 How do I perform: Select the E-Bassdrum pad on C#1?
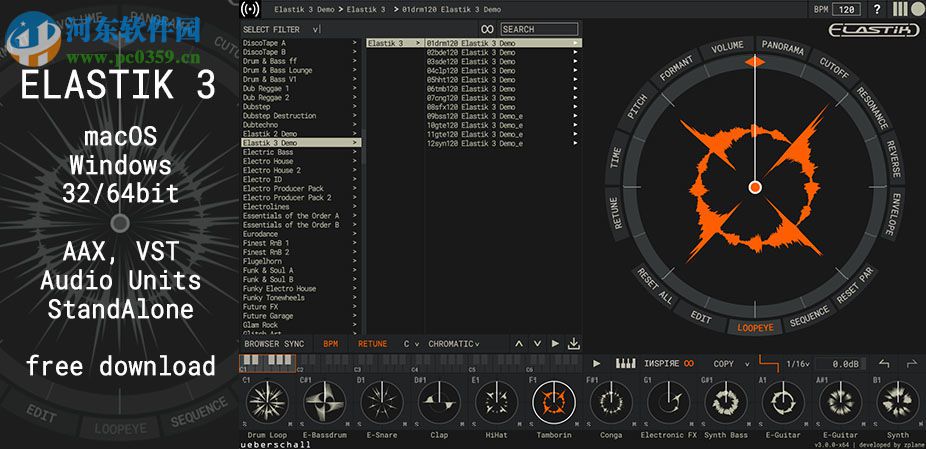point(324,402)
